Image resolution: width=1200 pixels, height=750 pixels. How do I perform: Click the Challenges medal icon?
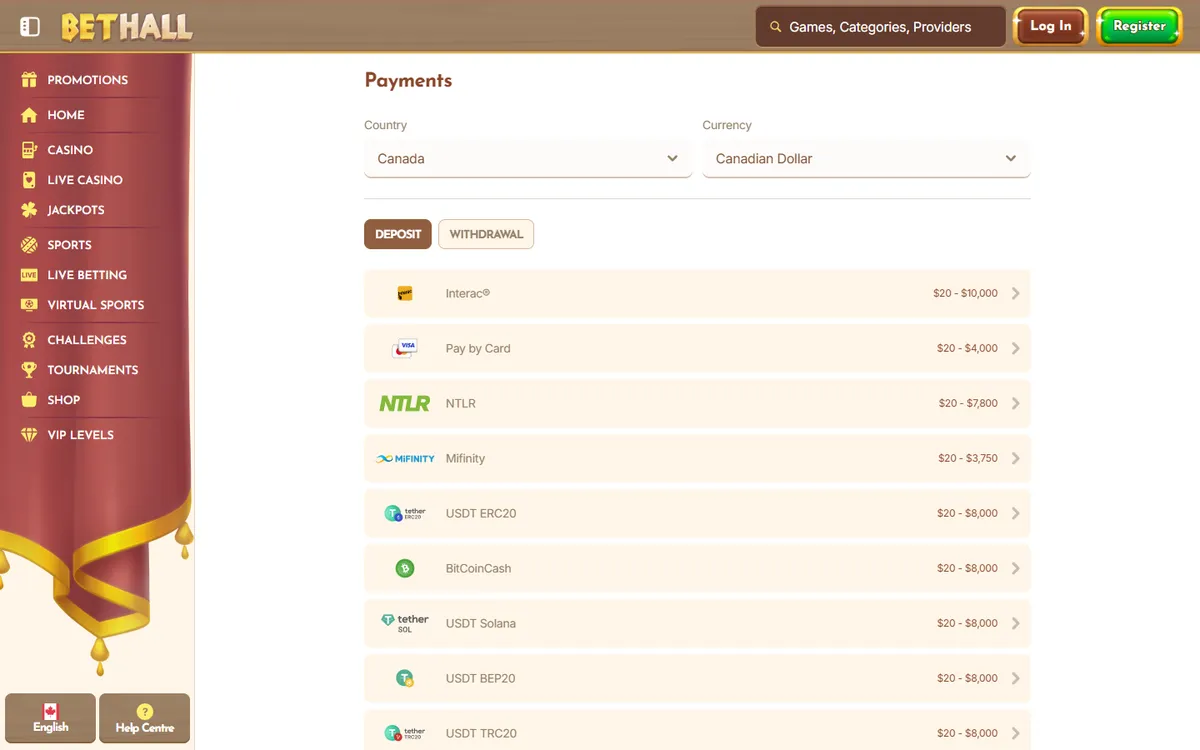tap(29, 340)
